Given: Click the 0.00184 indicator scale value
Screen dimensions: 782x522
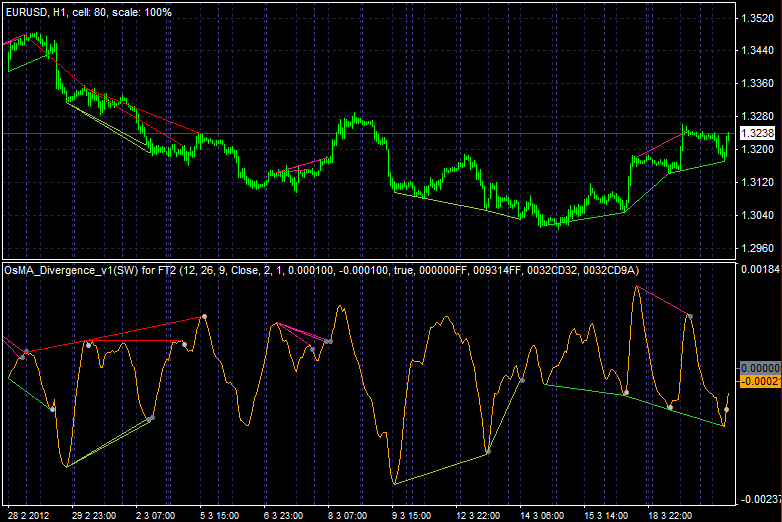Looking at the screenshot, I should point(760,269).
